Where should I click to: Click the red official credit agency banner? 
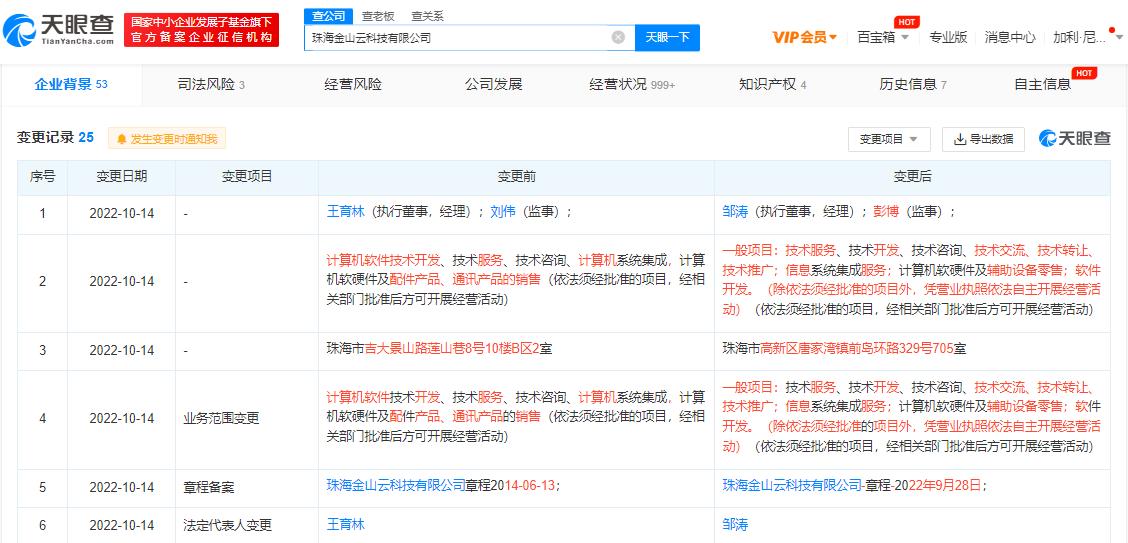200,30
